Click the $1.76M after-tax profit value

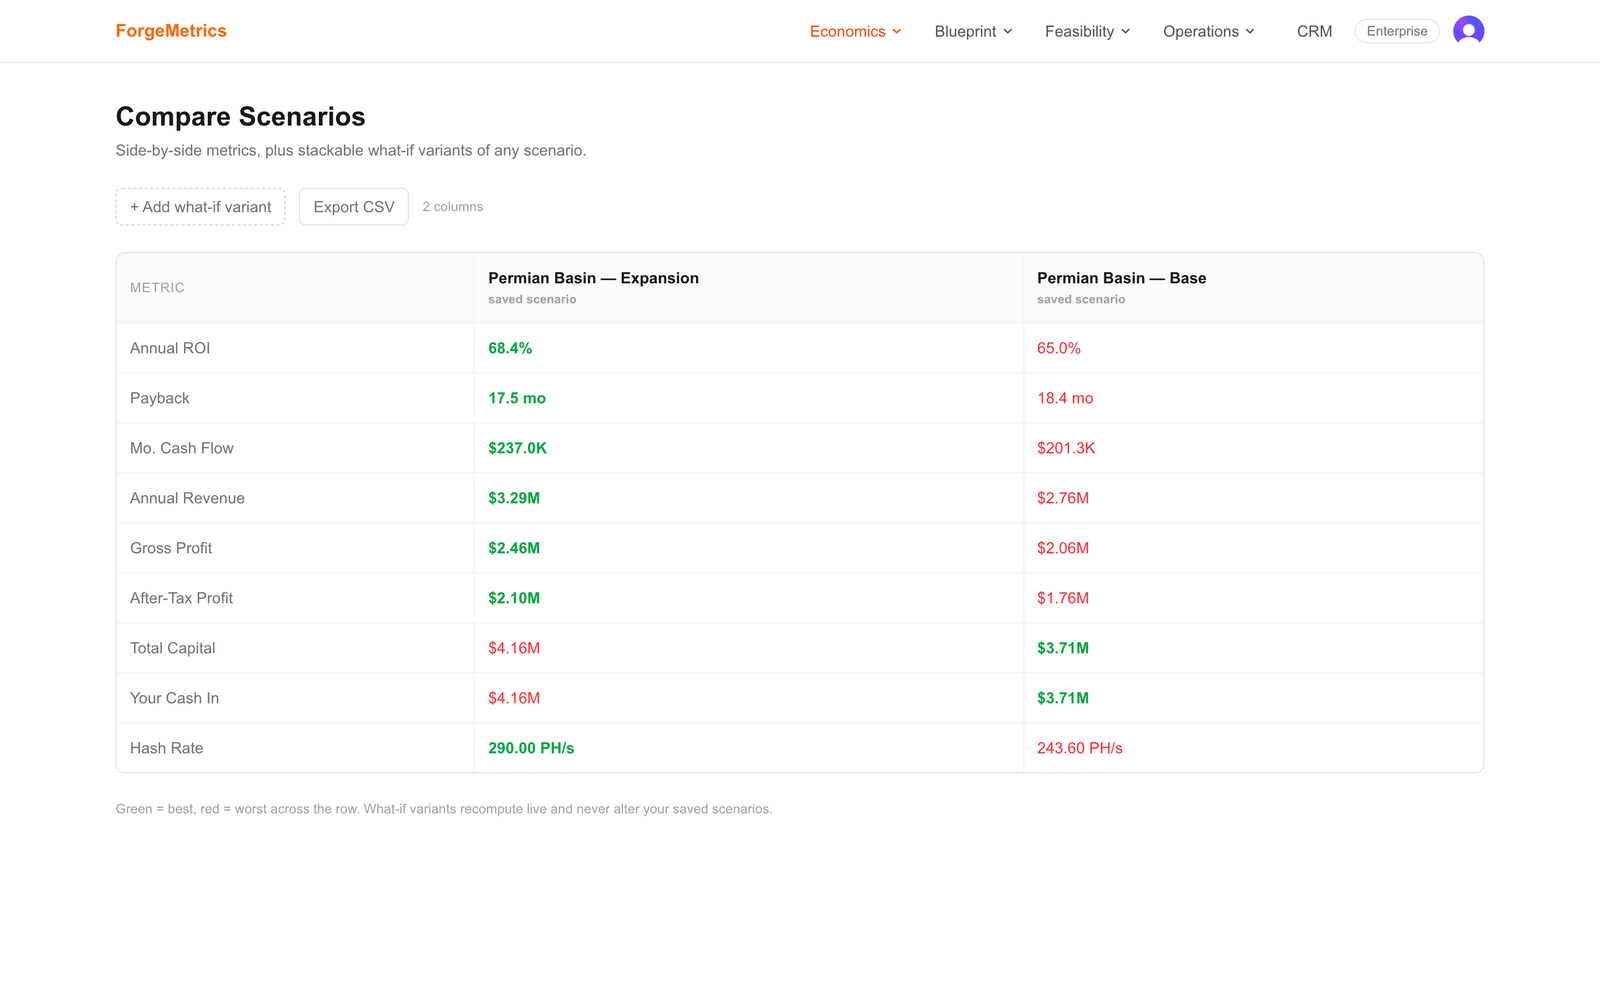(x=1063, y=598)
